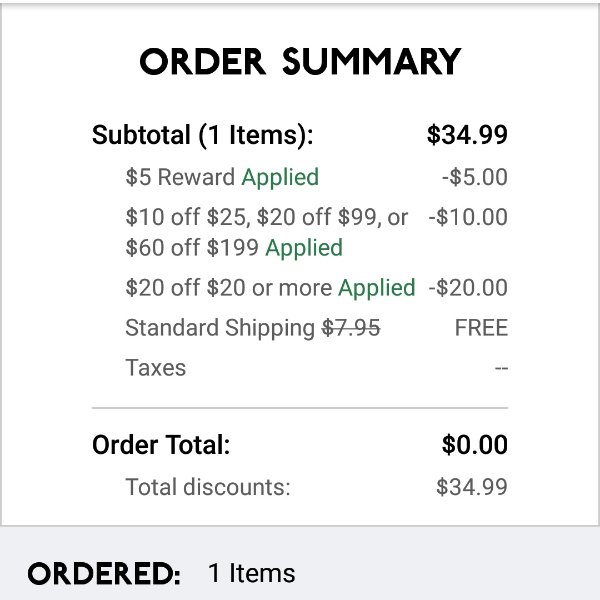Click the Standard Shipping label
Screen dimensions: 600x600
pyautogui.click(x=220, y=328)
